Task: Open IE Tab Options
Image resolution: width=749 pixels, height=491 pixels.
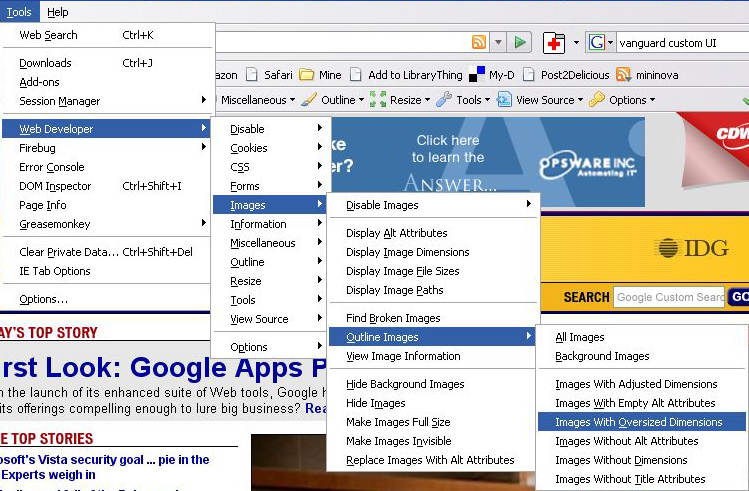Action: (107, 271)
